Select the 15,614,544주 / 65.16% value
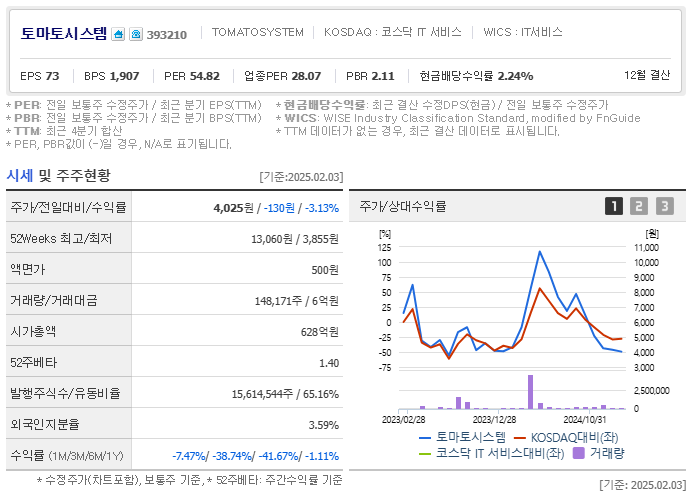The height and width of the screenshot is (494, 688). tap(285, 394)
